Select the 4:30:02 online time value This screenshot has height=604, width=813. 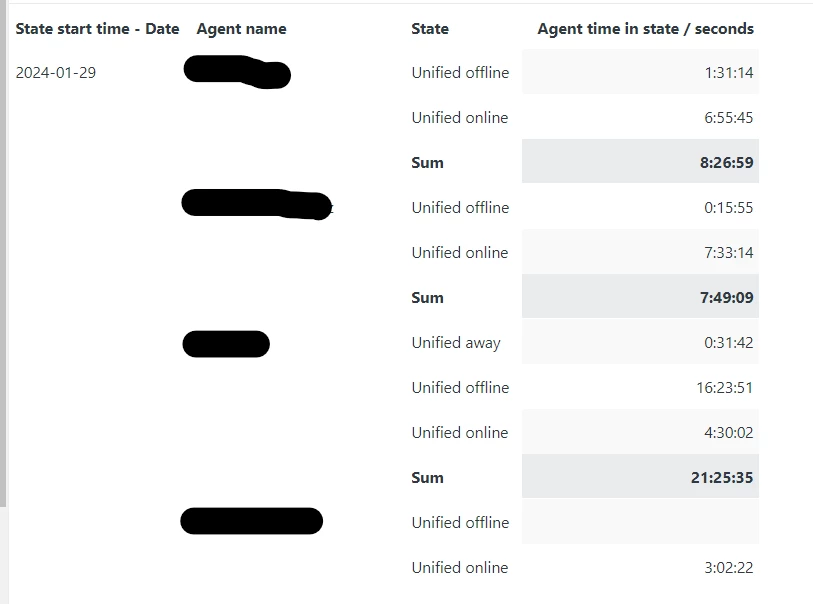tap(728, 432)
